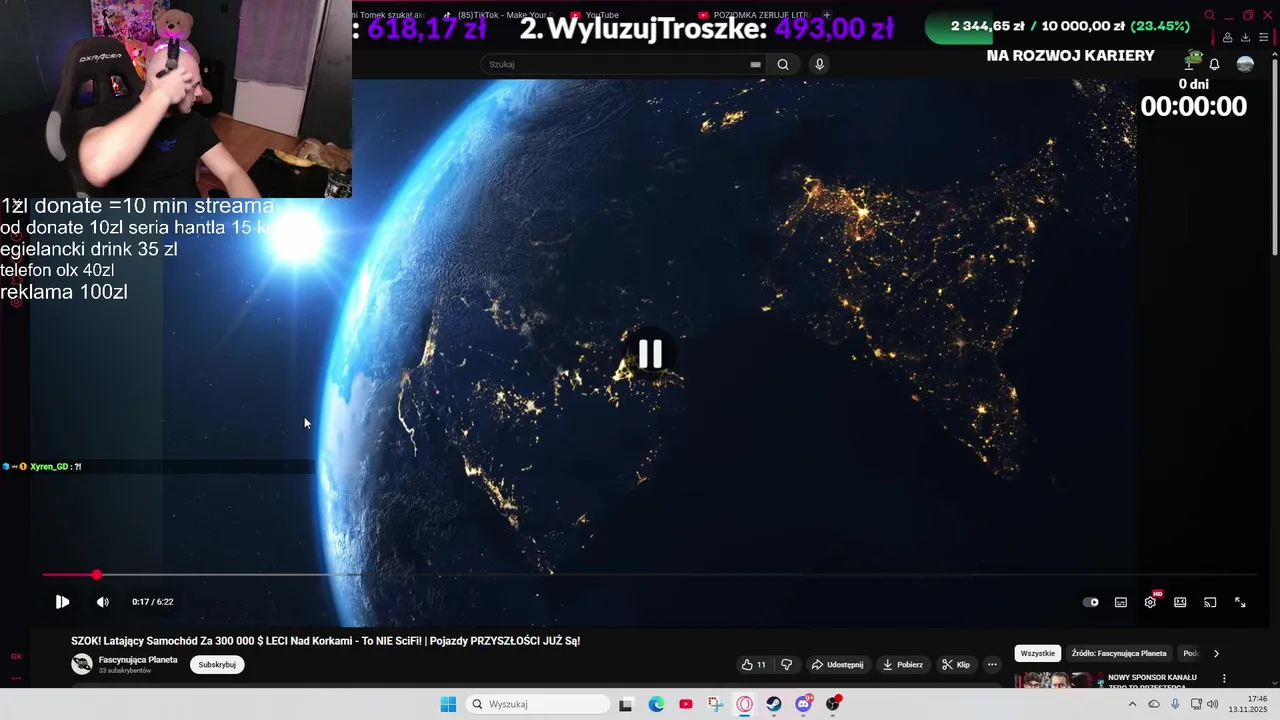Open the Snipping Tool on taskbar
Viewport: 1280px width, 720px height.
715,704
